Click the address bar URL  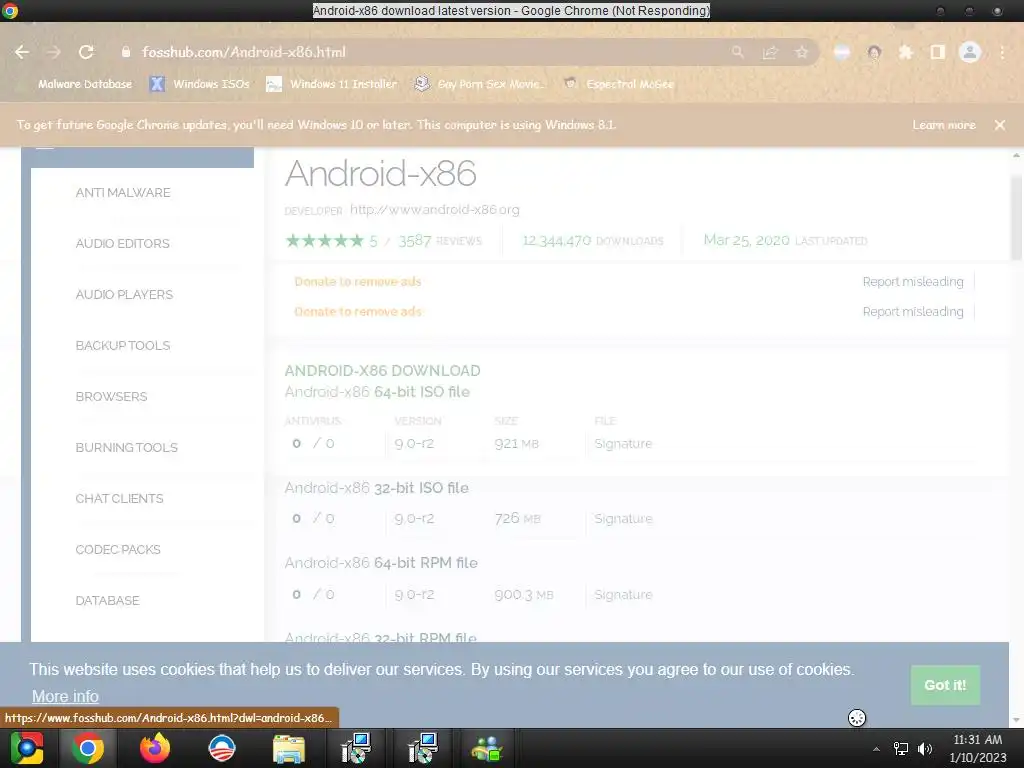pos(244,52)
